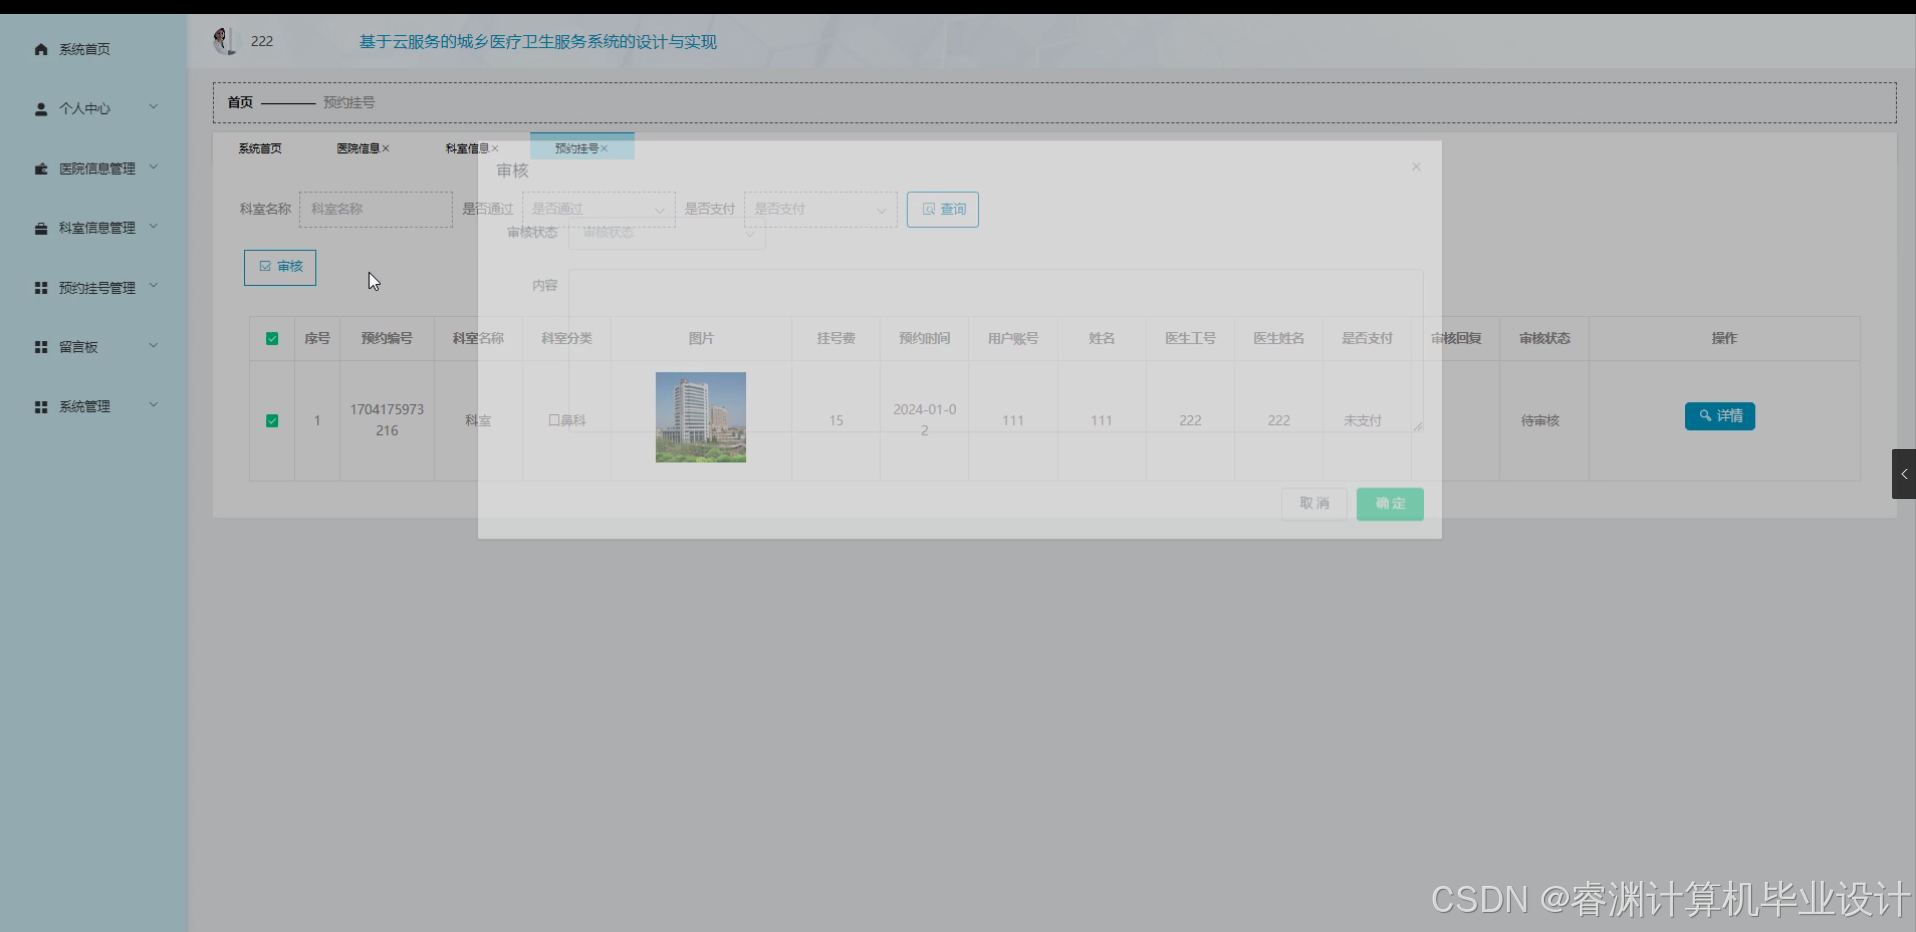This screenshot has width=1916, height=932.
Task: Expand the 科室信息管理 chevron
Action: point(153,227)
